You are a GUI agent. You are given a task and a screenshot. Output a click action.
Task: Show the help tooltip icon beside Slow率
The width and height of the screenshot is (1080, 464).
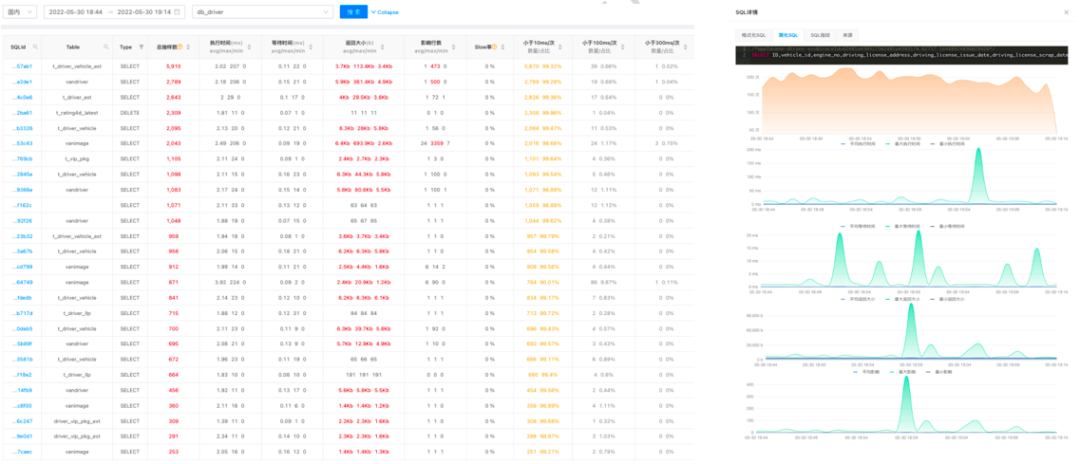[495, 47]
